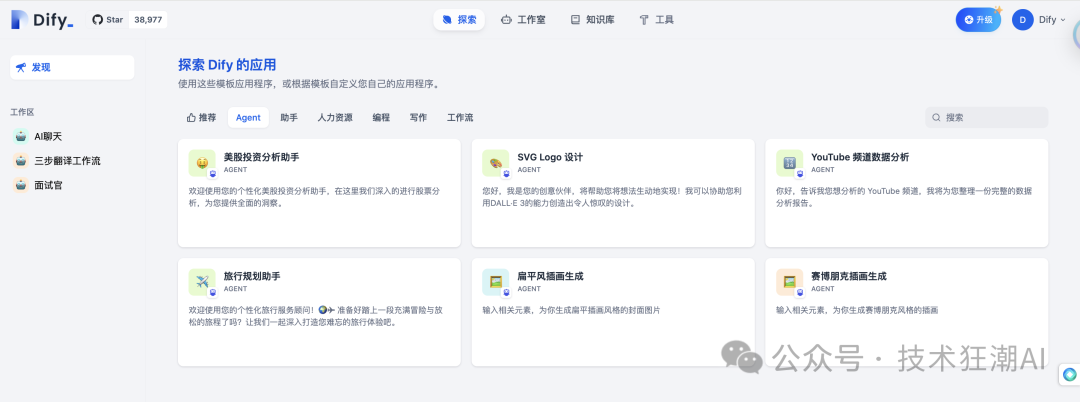Click the 三步翻译工作流 robot icon
Viewport: 1080px width, 402px height.
(x=21, y=160)
